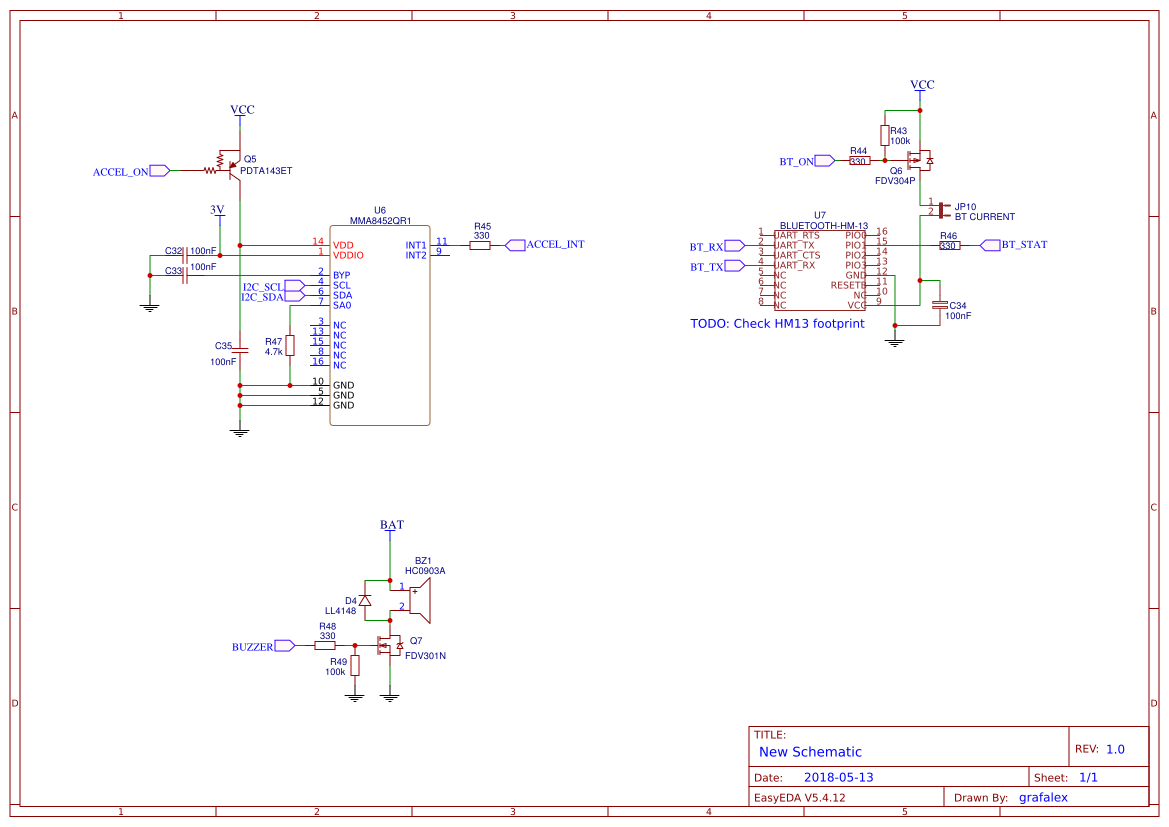Screen dimensions: 1169x827
Task: Select the MMA8452QR1 U6 chip body
Action: 379,325
